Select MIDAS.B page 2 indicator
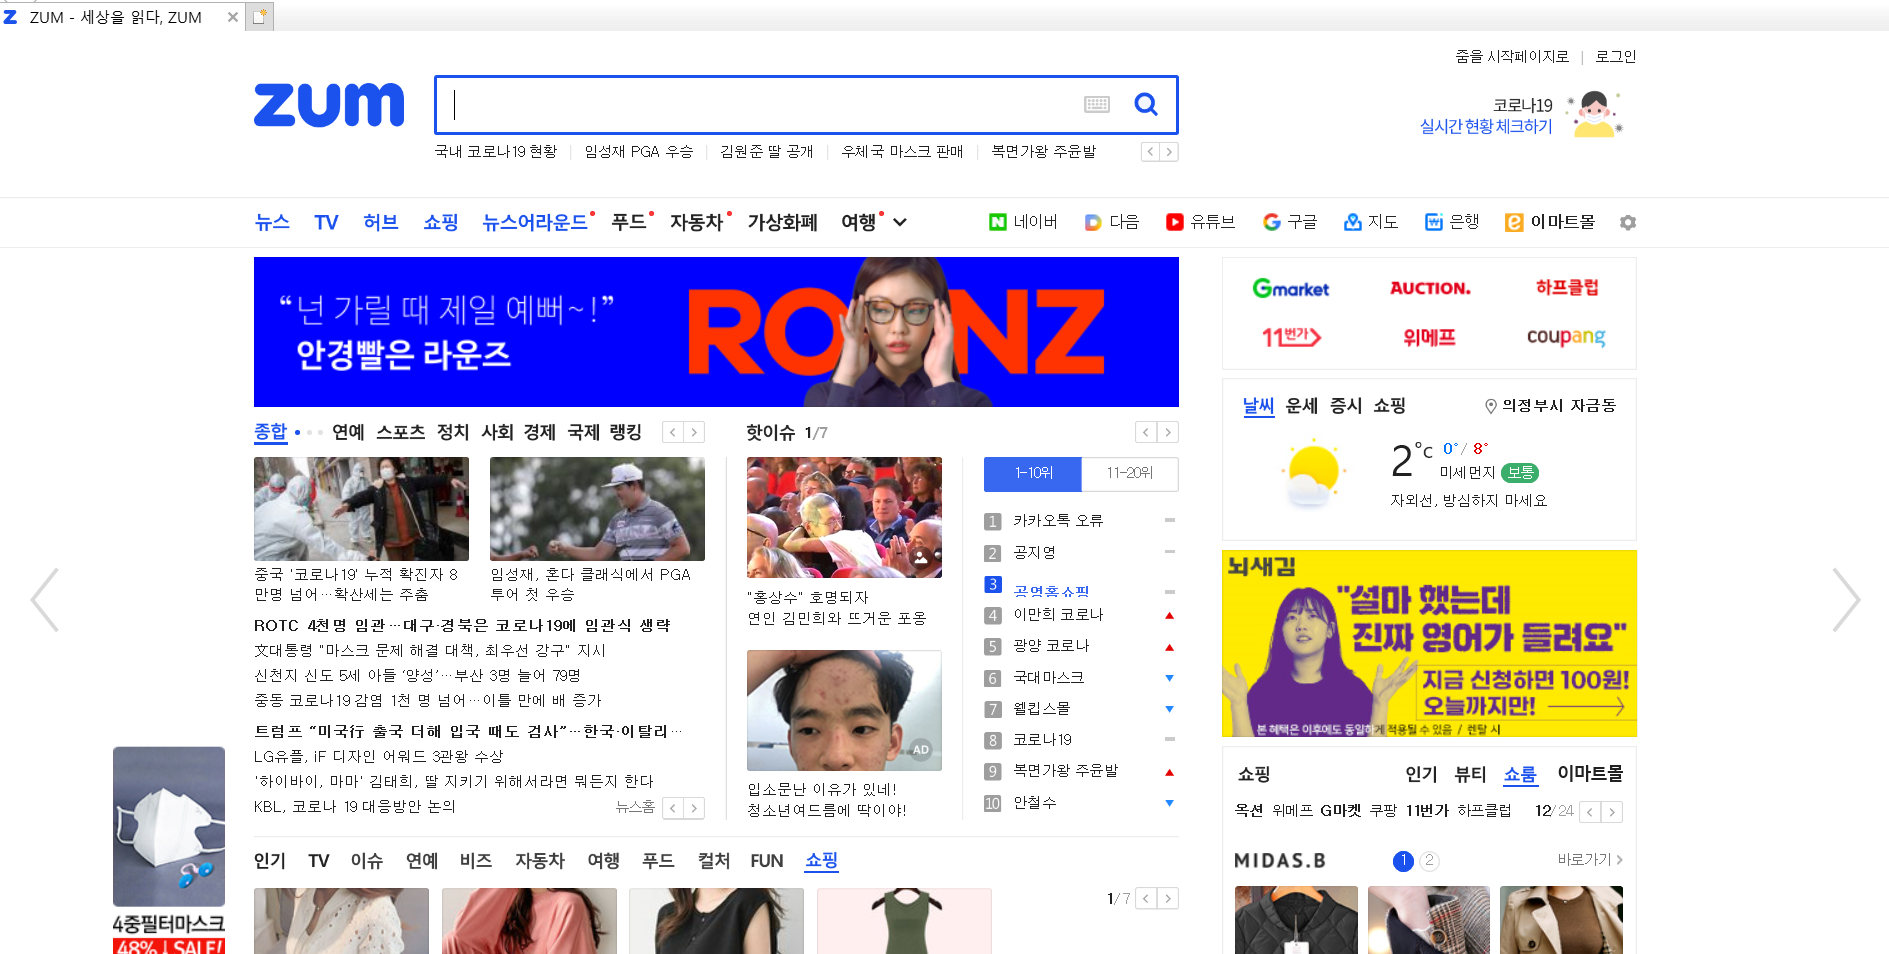 (x=1429, y=861)
